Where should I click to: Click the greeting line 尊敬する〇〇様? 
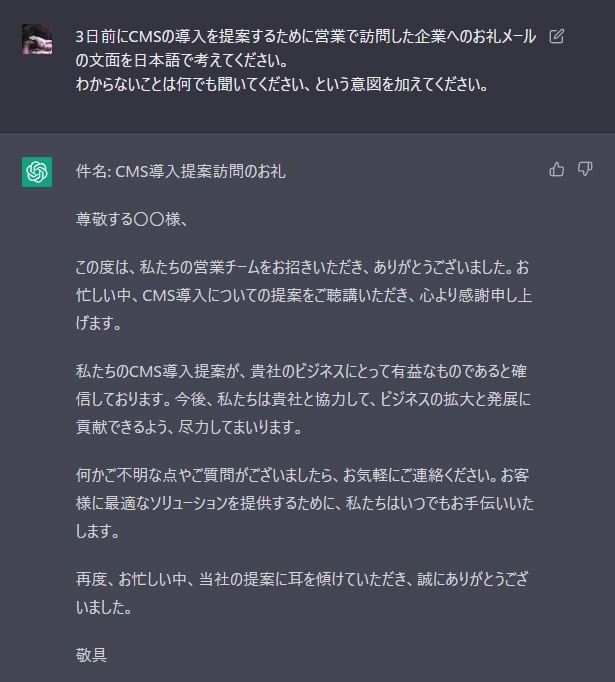(x=132, y=219)
